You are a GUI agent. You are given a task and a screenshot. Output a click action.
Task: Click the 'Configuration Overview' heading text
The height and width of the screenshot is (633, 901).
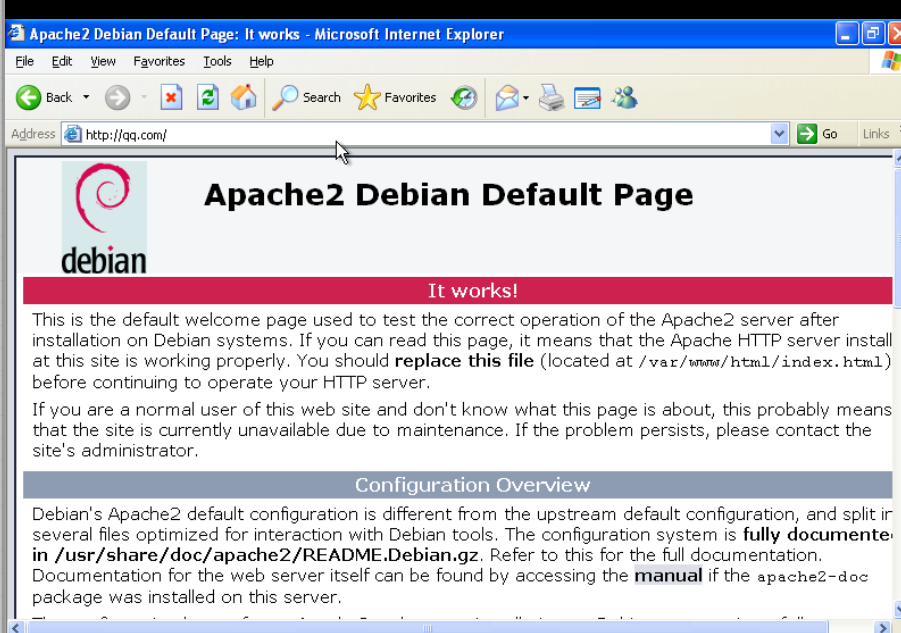click(x=472, y=485)
